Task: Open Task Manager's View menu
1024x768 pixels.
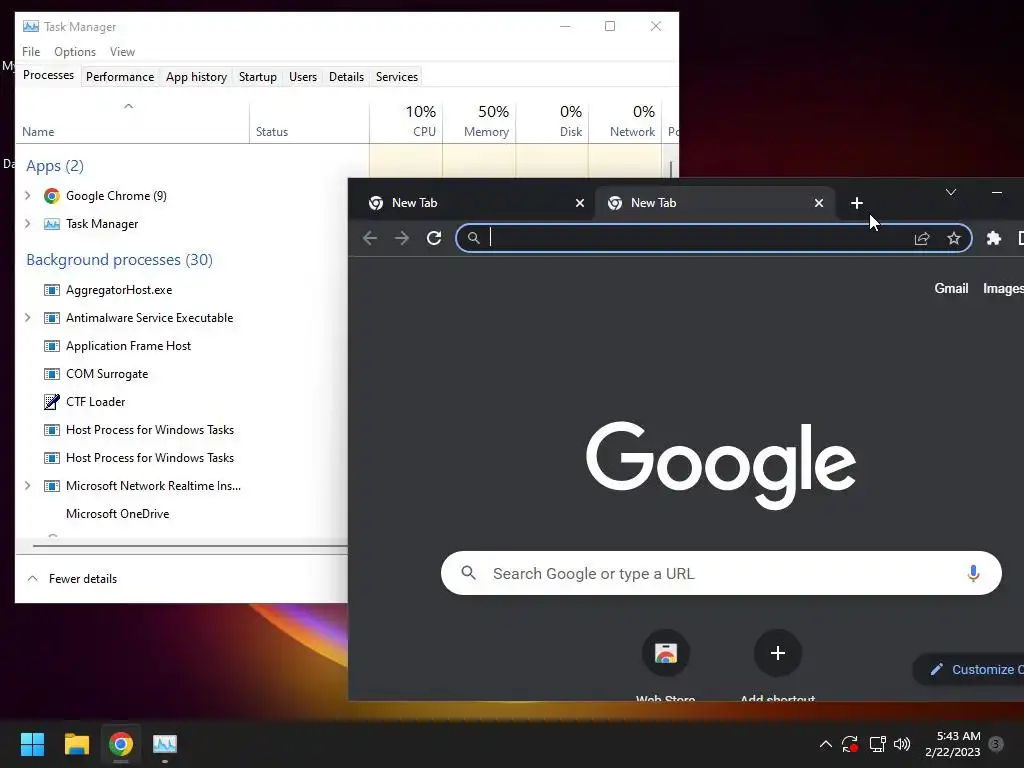Action: click(x=122, y=52)
